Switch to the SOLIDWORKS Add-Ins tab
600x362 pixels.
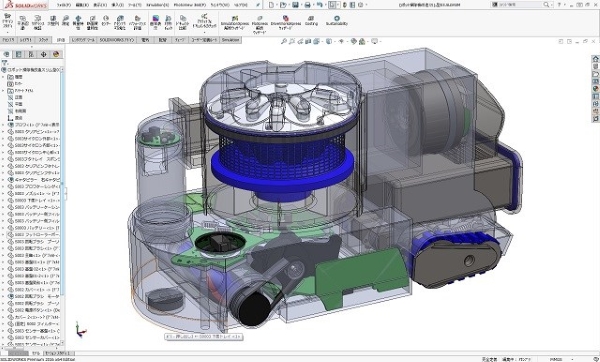pos(117,40)
